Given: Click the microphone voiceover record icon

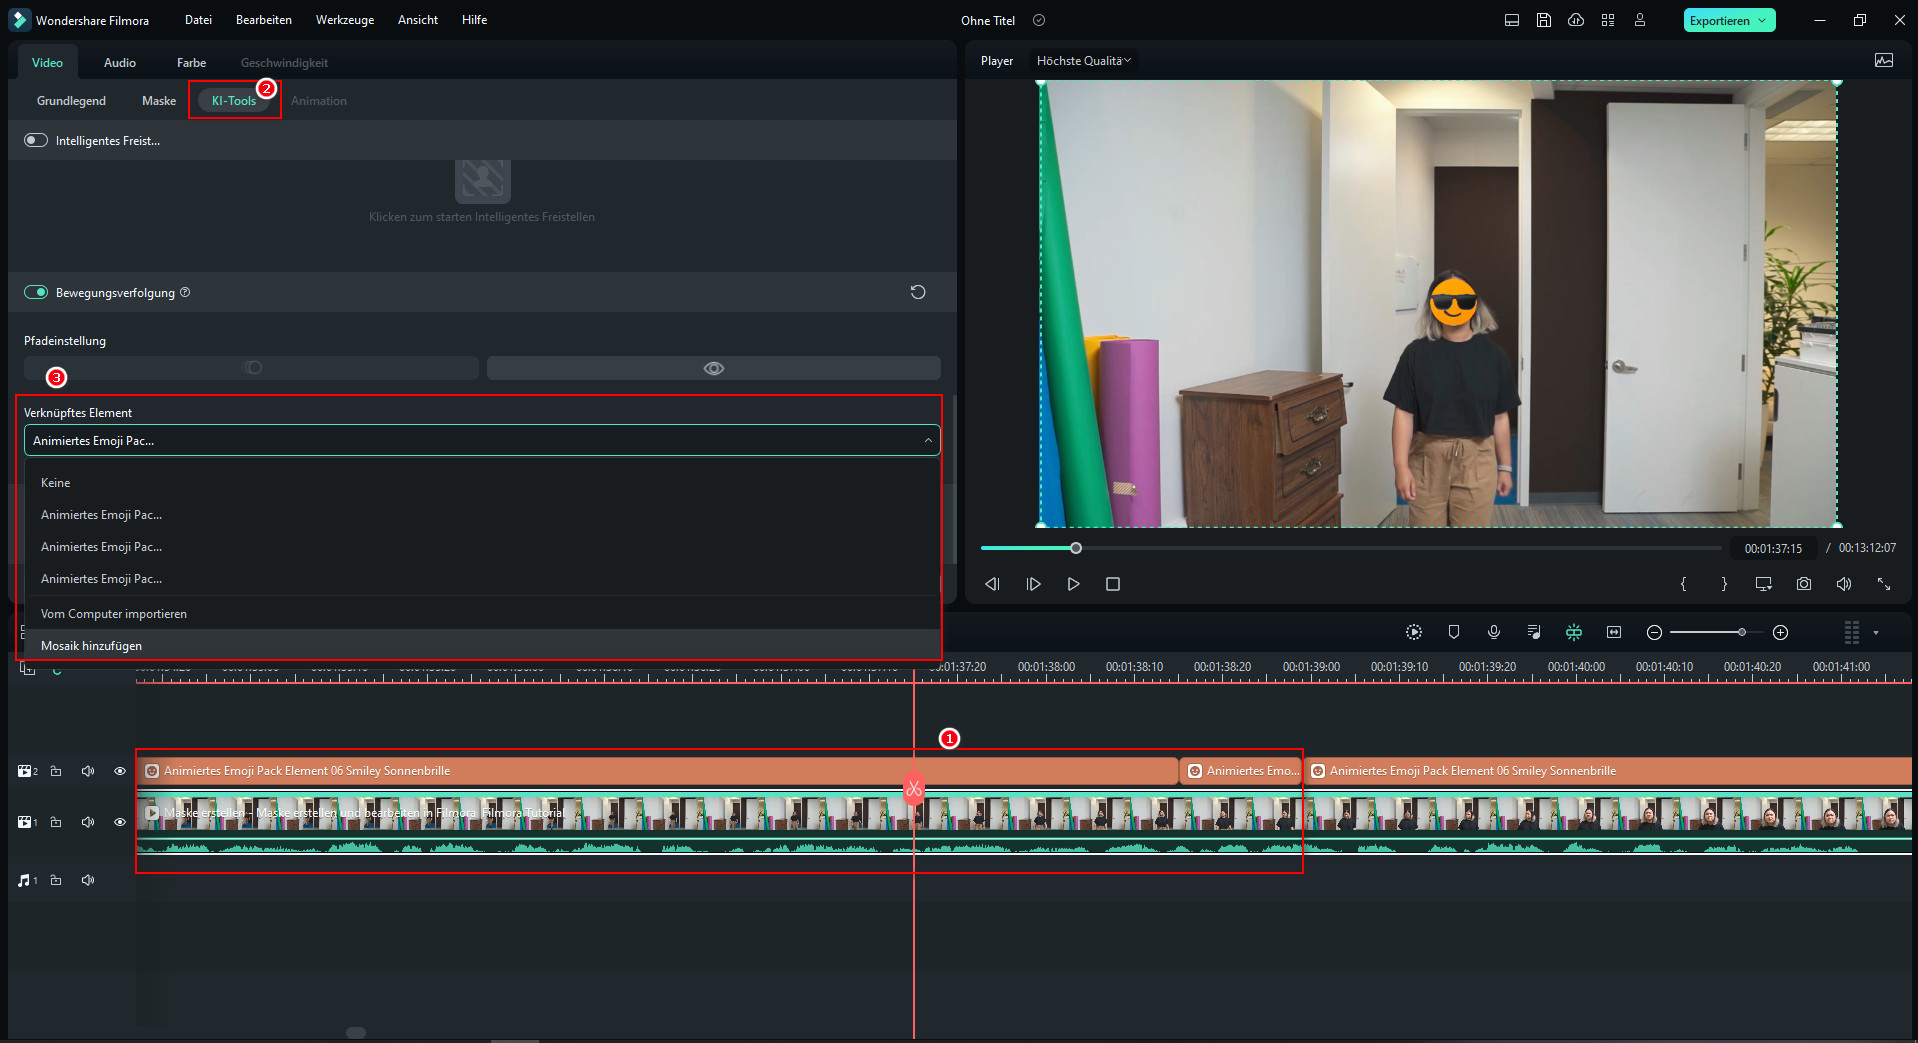Looking at the screenshot, I should [x=1494, y=632].
